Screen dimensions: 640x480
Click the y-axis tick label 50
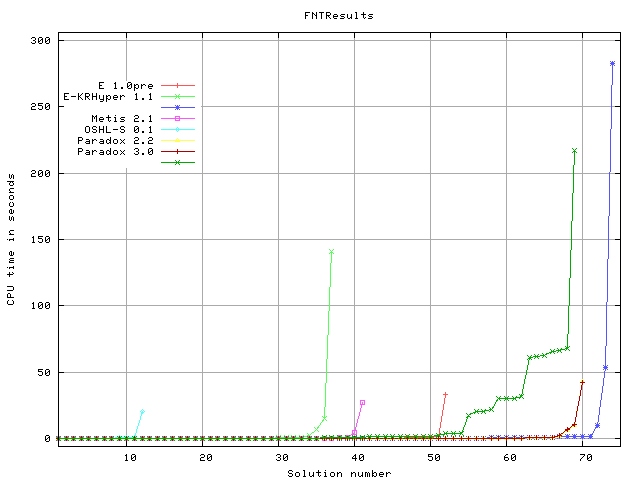tap(44, 373)
